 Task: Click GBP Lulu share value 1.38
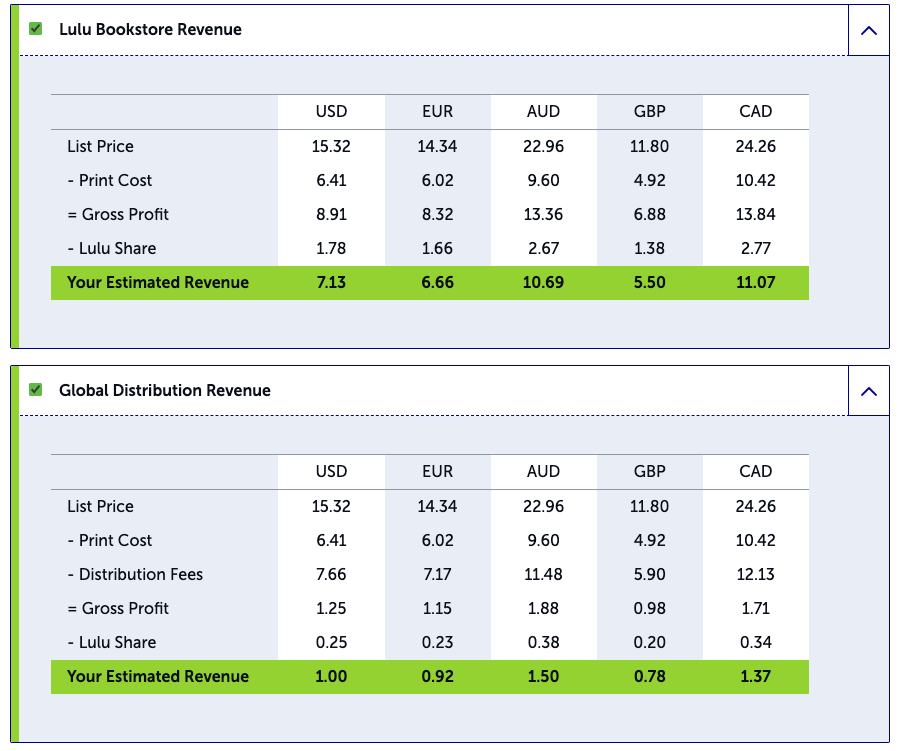tap(649, 248)
